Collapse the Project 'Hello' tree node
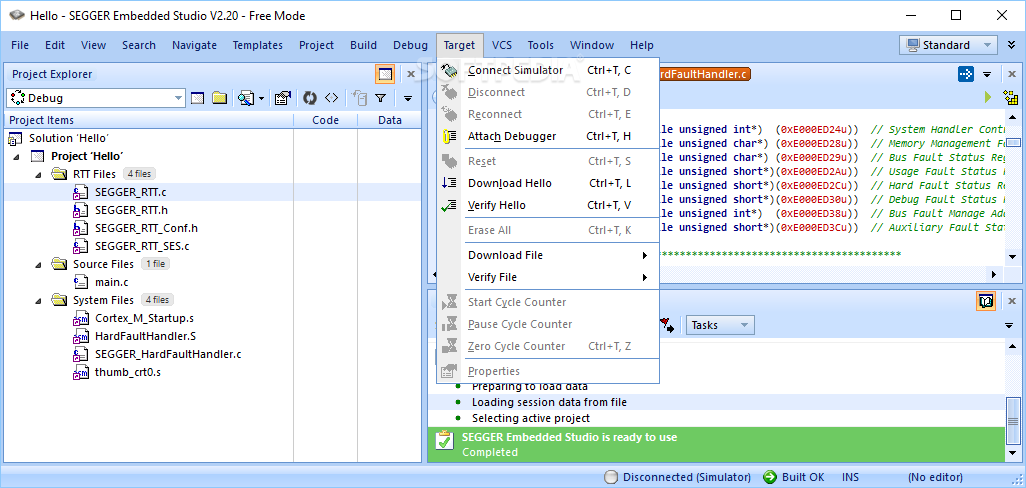 [x=16, y=156]
